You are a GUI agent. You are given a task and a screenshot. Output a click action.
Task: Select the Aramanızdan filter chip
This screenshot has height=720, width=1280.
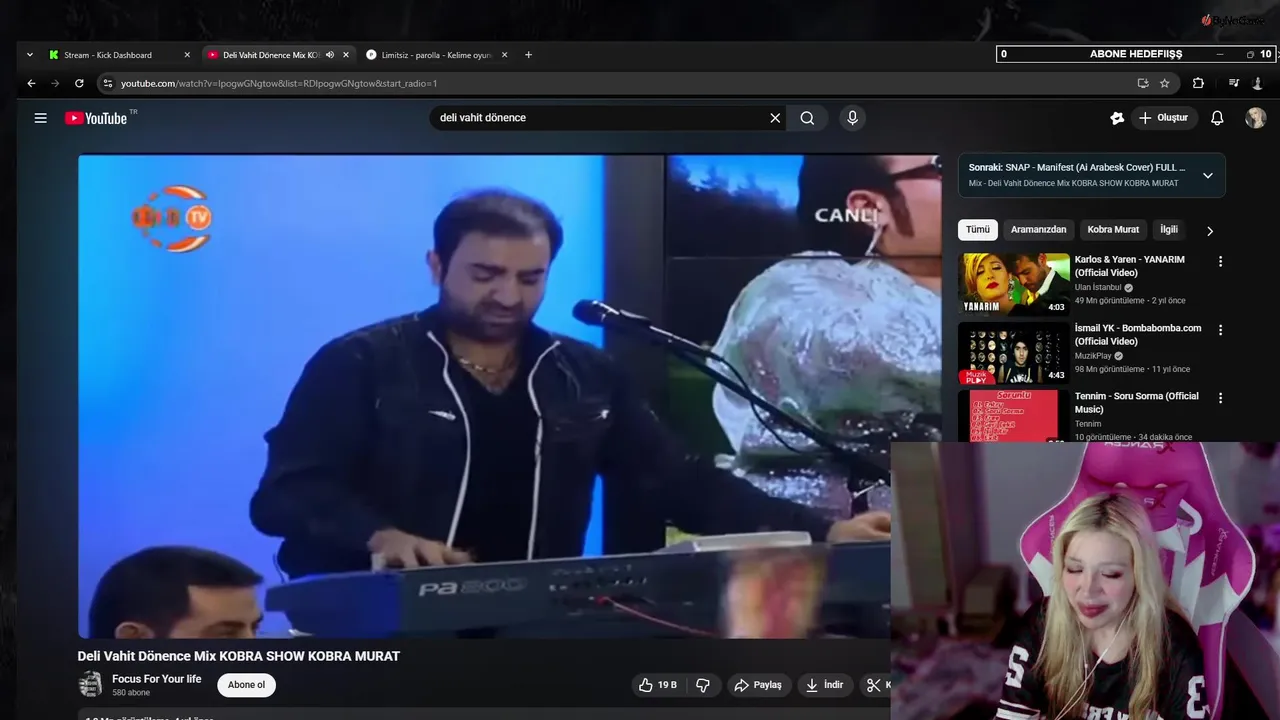coord(1038,230)
